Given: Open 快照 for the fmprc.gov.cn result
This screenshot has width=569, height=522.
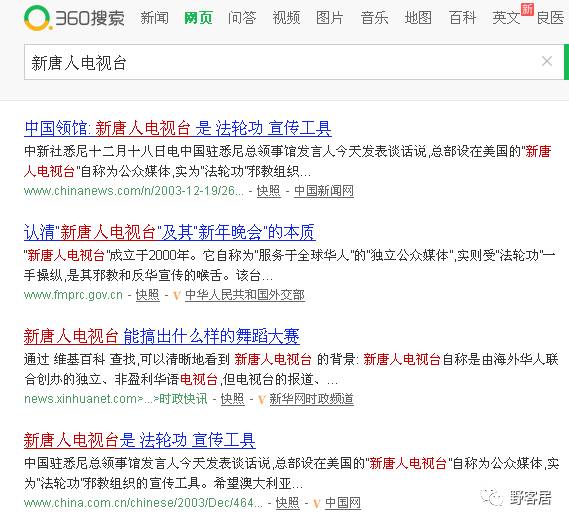Looking at the screenshot, I should tap(148, 295).
